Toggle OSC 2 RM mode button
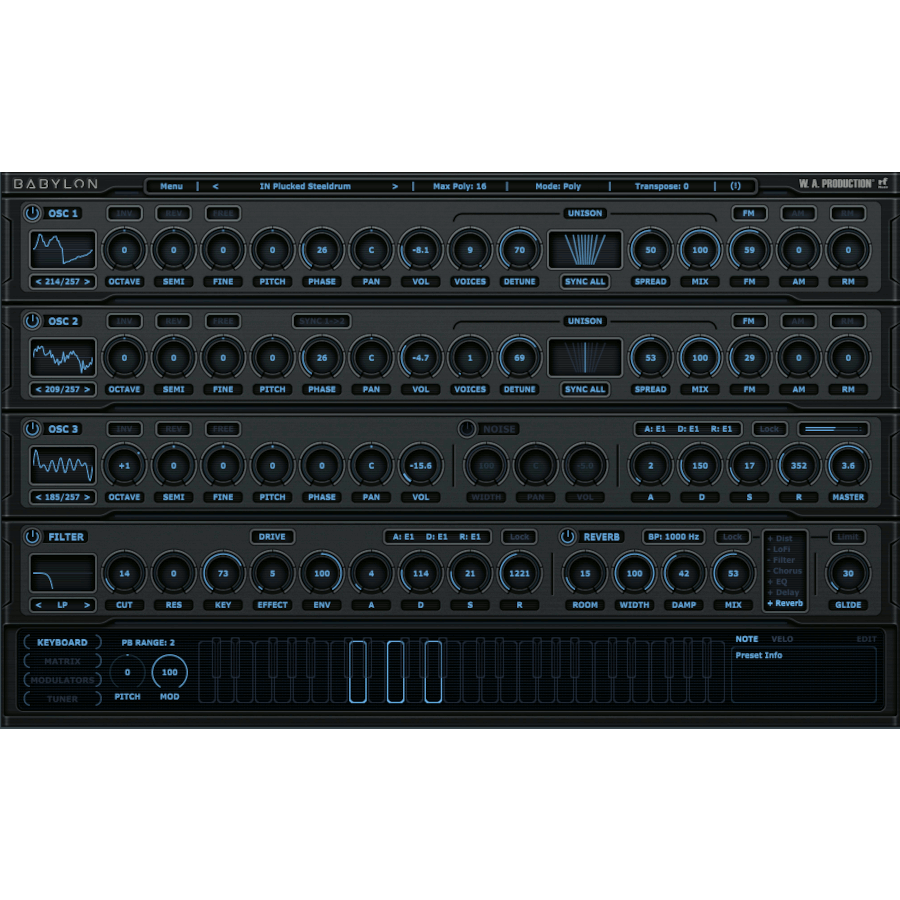This screenshot has width=900, height=900. 847,321
